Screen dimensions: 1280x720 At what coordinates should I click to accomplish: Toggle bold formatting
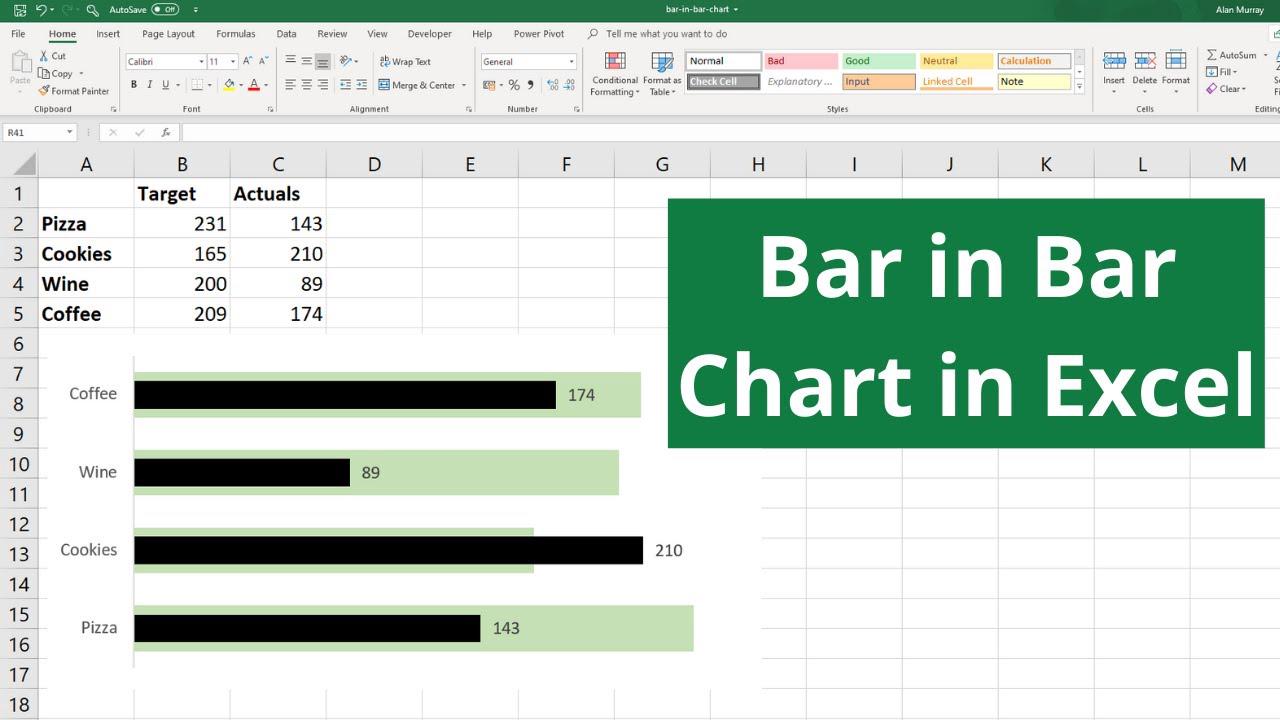coord(133,85)
